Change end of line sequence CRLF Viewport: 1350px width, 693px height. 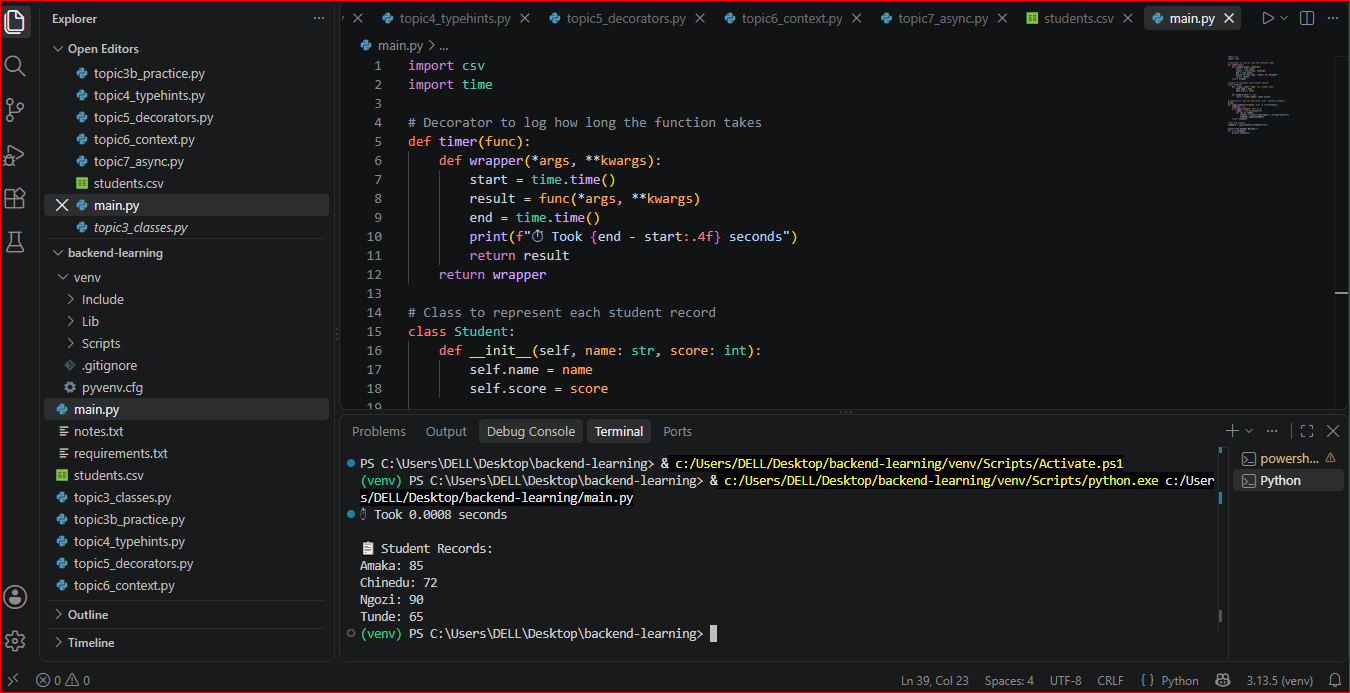(1110, 681)
